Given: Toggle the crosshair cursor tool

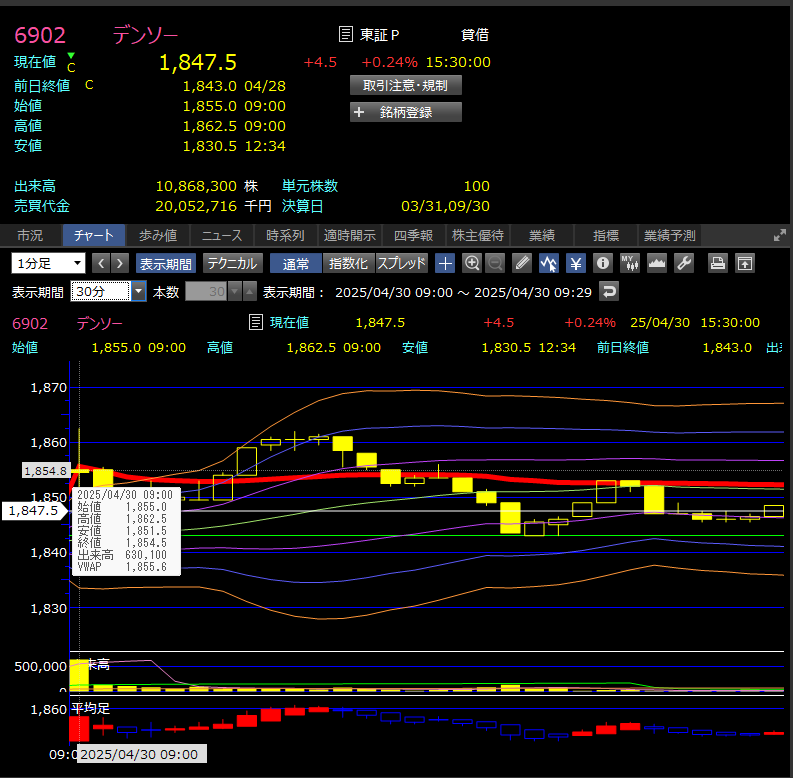Looking at the screenshot, I should pos(445,264).
